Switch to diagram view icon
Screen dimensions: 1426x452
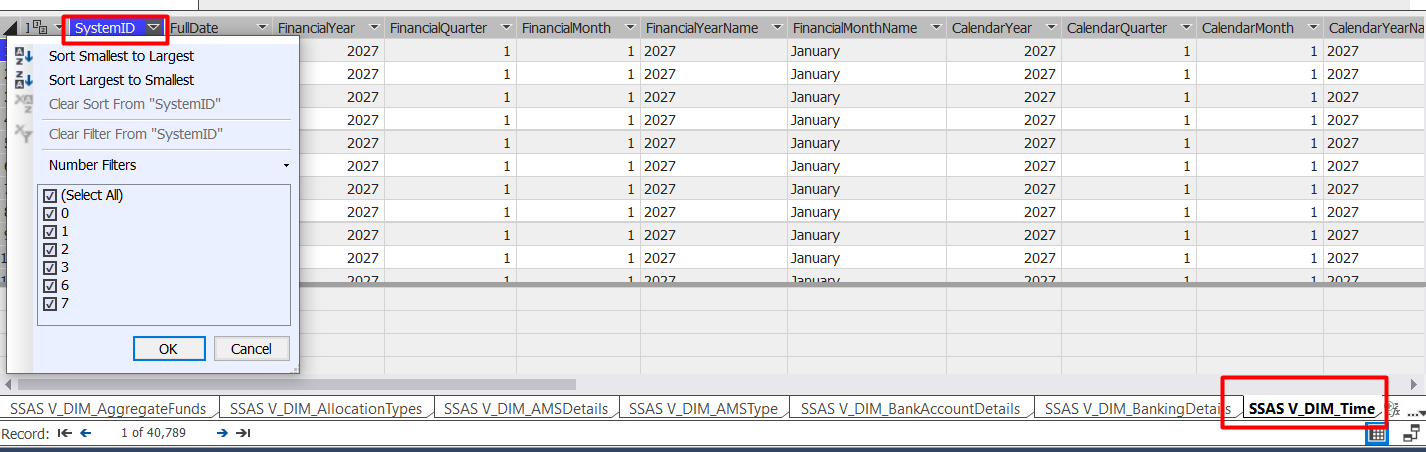[1412, 434]
